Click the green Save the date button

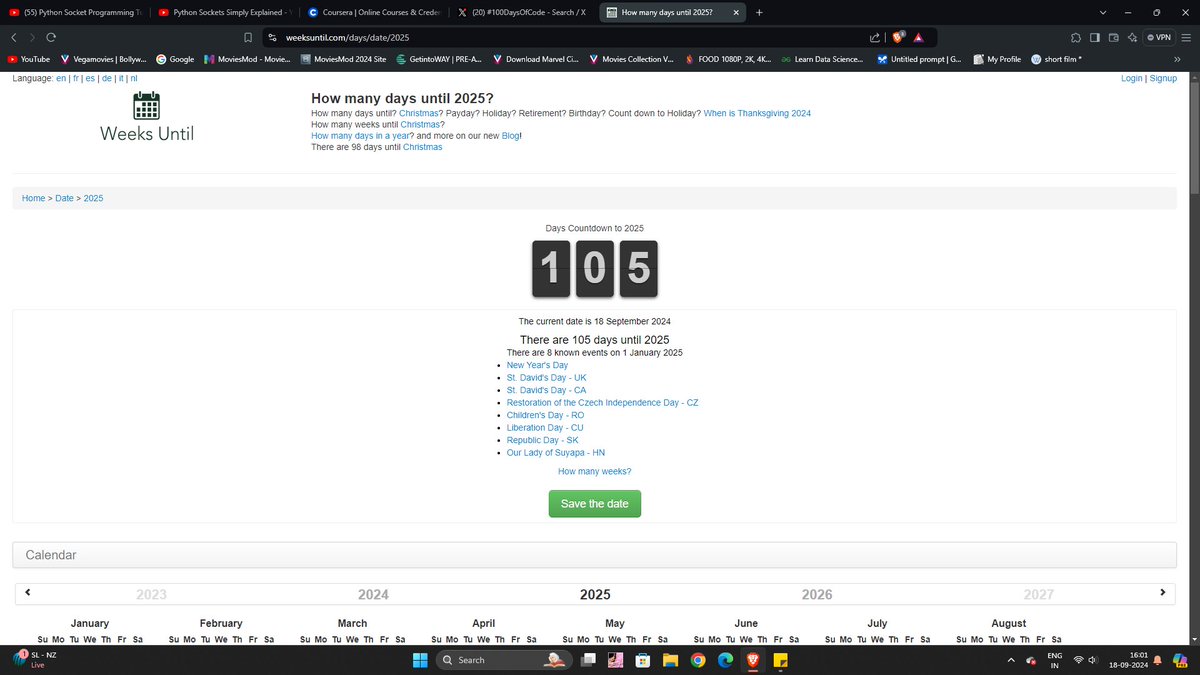coord(595,503)
